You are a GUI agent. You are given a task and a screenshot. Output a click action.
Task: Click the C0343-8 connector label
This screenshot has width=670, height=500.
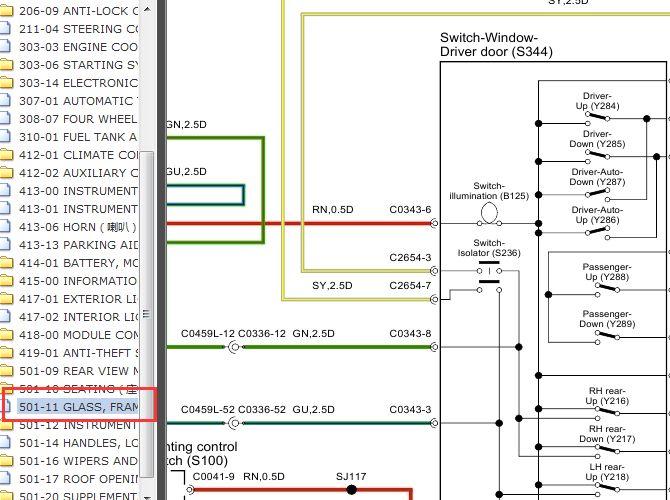click(410, 333)
